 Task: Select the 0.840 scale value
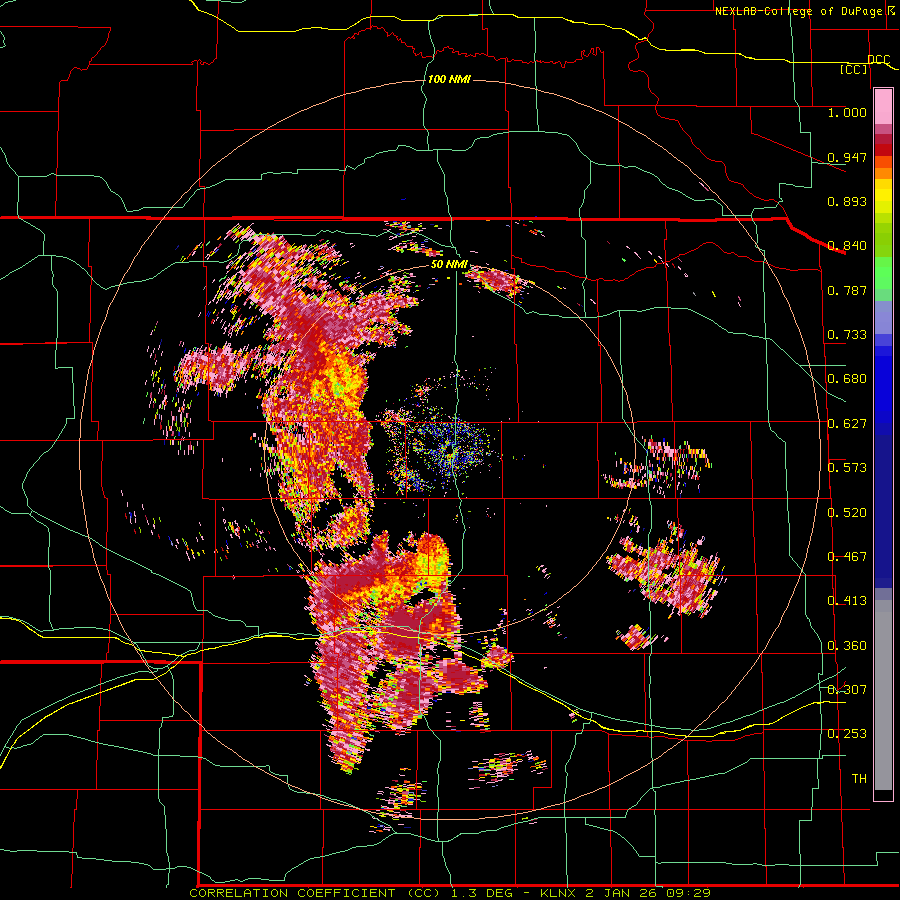pos(847,246)
